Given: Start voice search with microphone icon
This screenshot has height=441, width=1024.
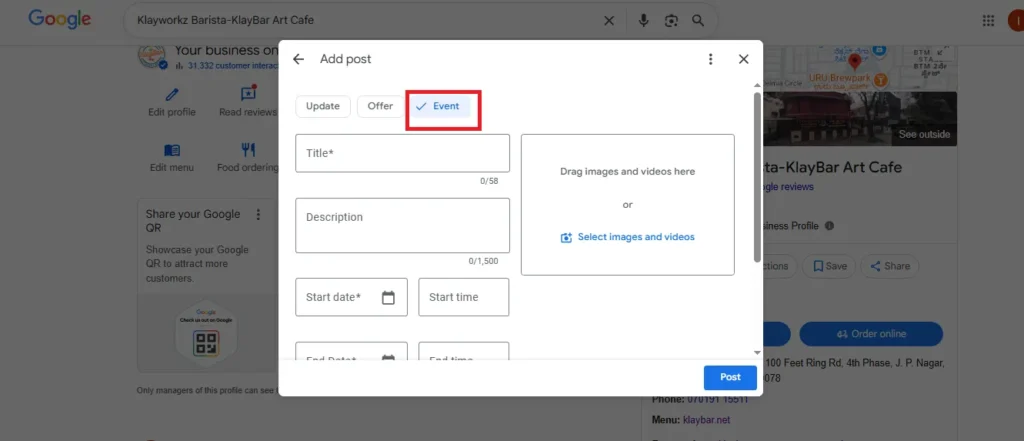Looking at the screenshot, I should 643,21.
